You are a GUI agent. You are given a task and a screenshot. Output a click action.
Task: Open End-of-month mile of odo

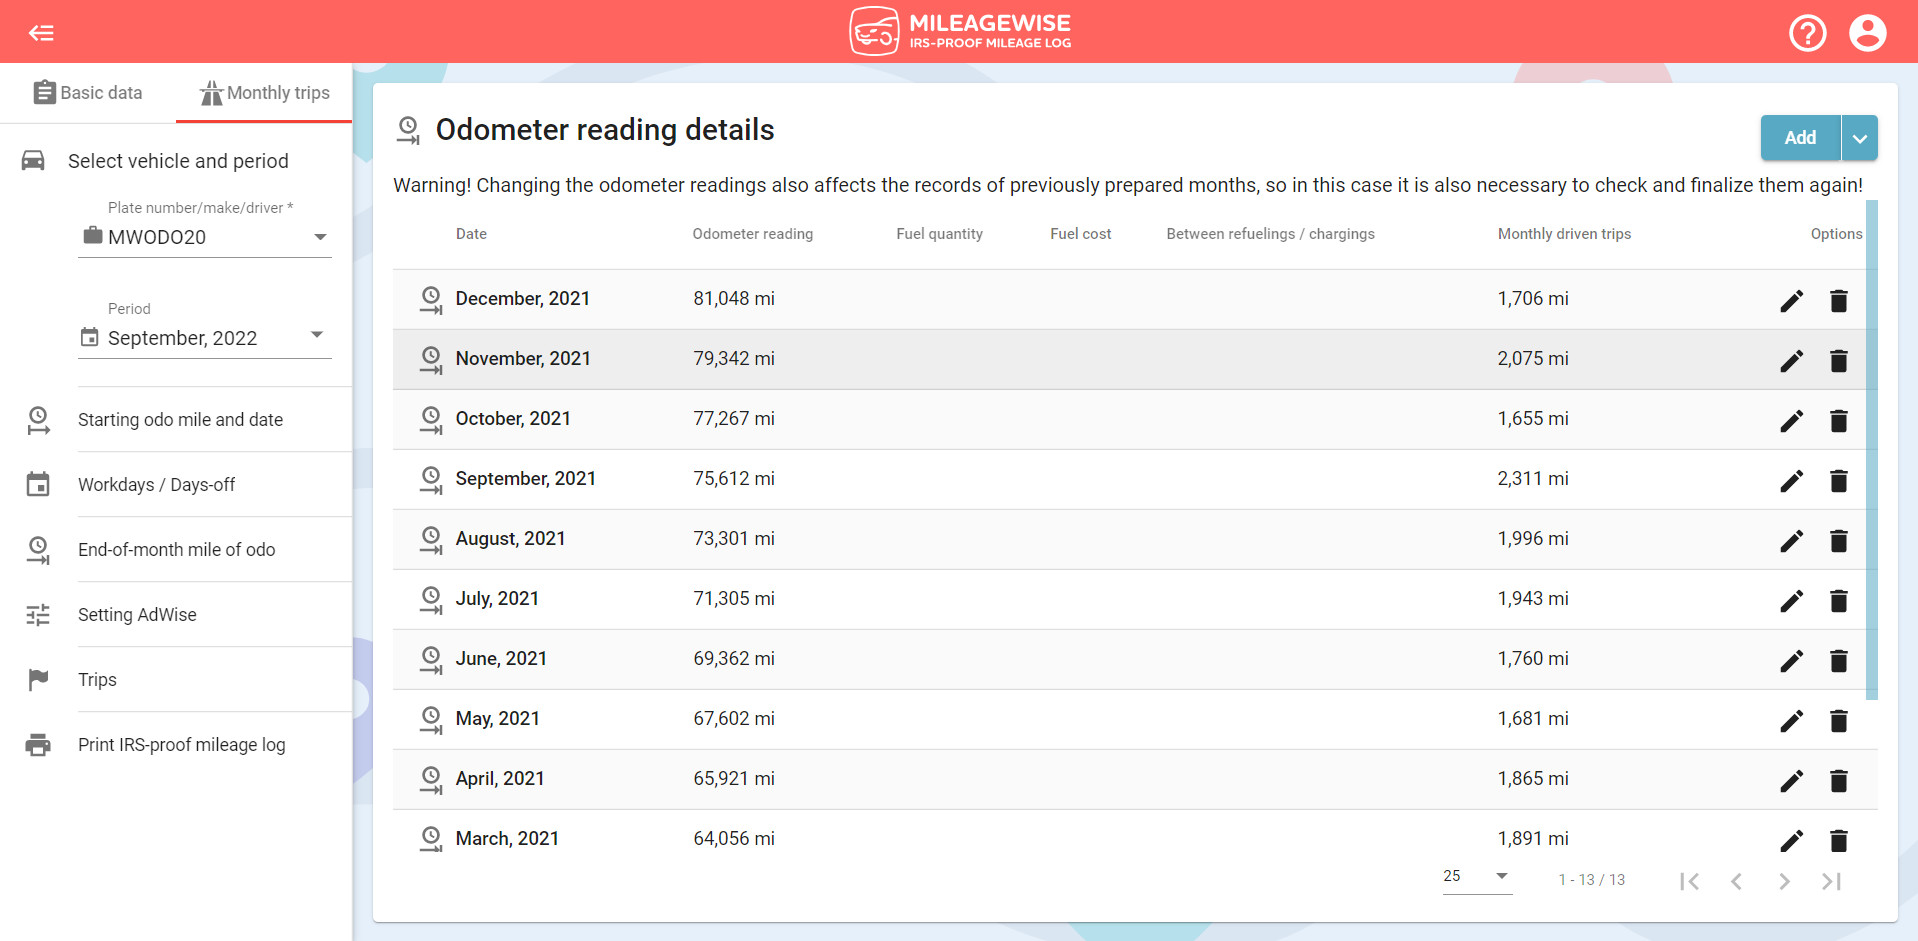tap(176, 550)
